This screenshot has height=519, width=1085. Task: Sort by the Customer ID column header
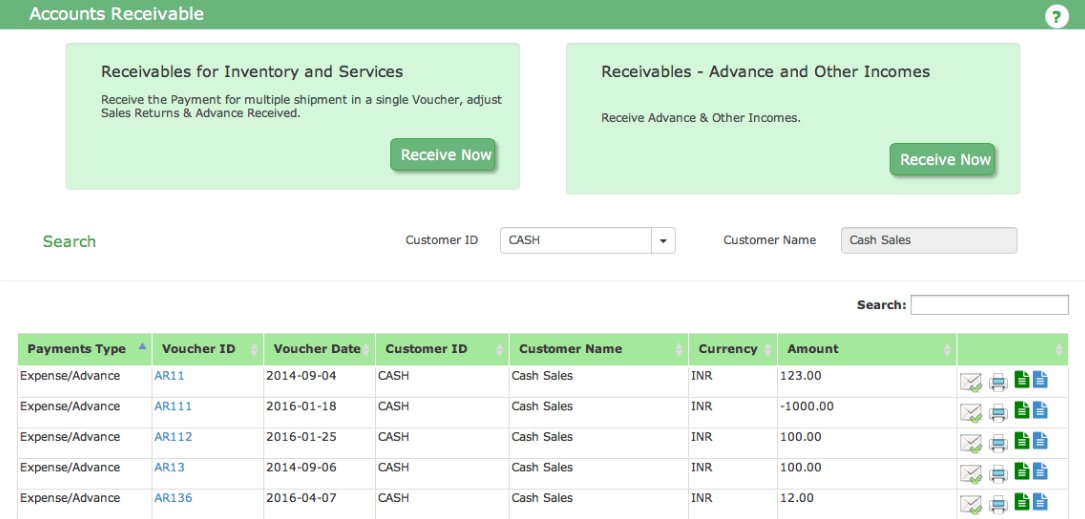click(x=442, y=349)
